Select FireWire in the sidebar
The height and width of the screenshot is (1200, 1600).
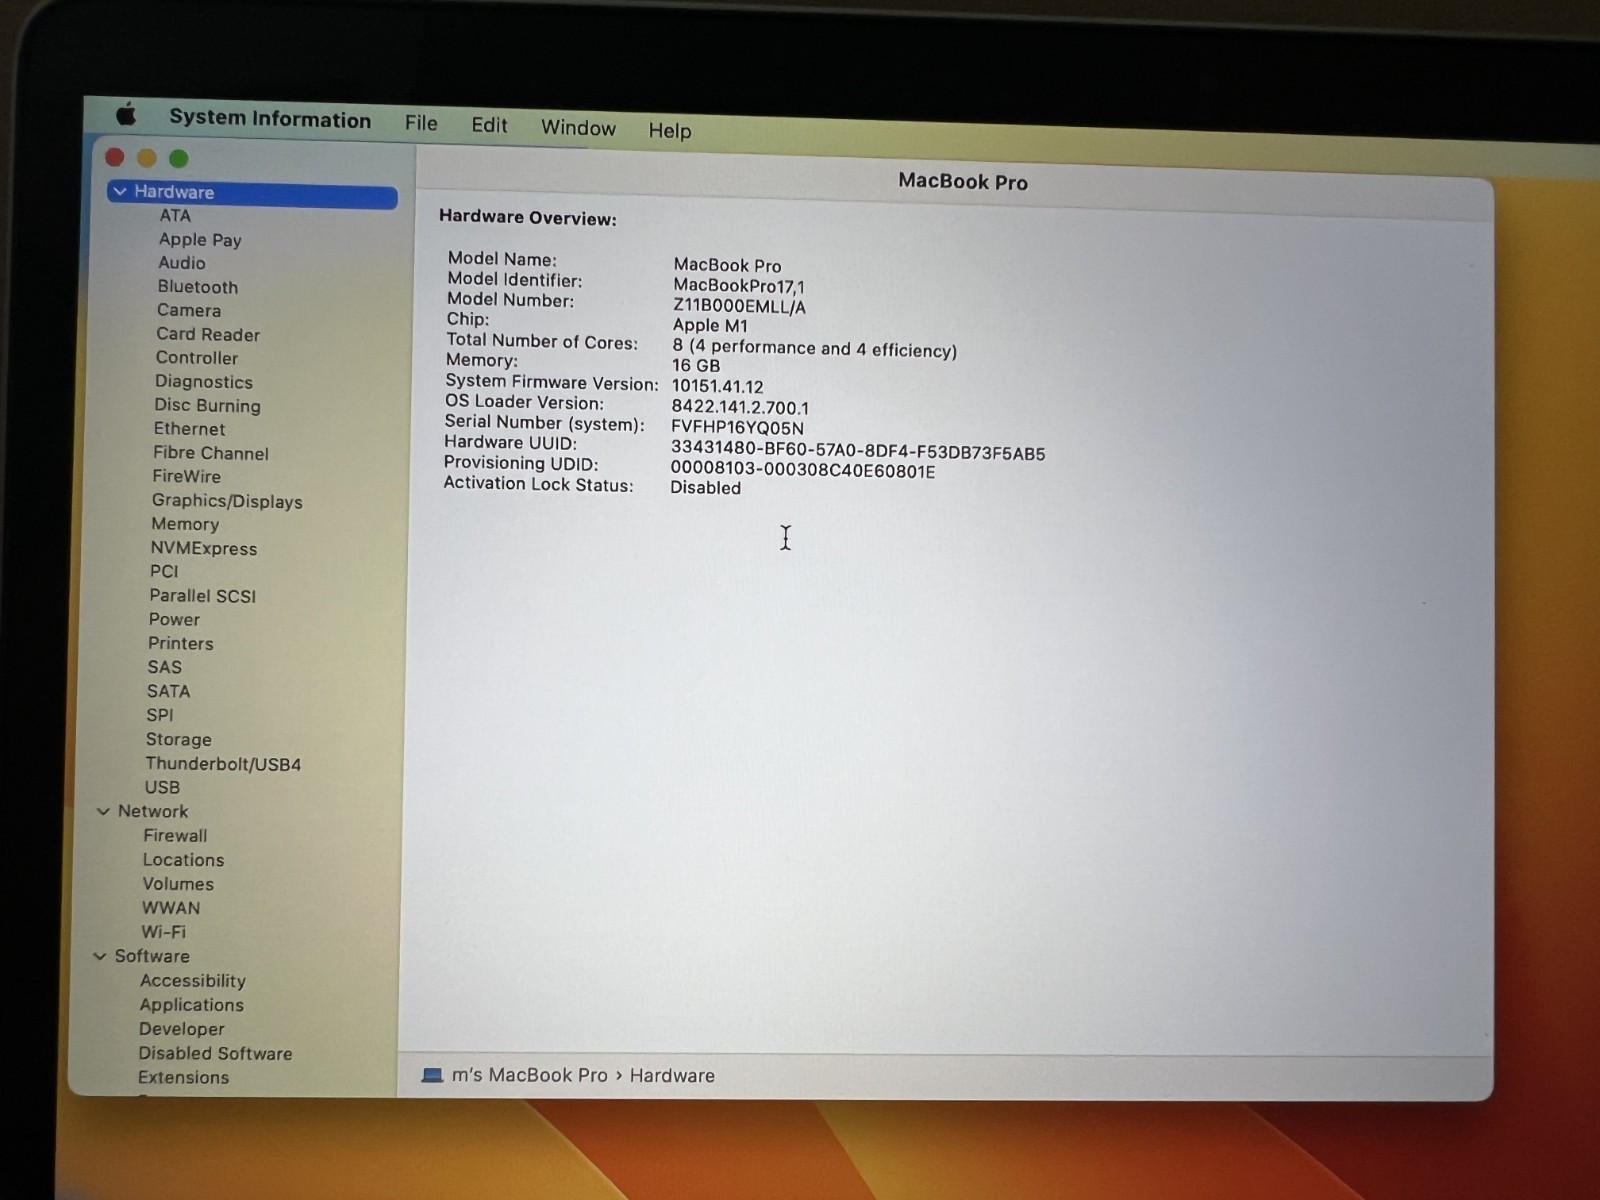(x=186, y=477)
